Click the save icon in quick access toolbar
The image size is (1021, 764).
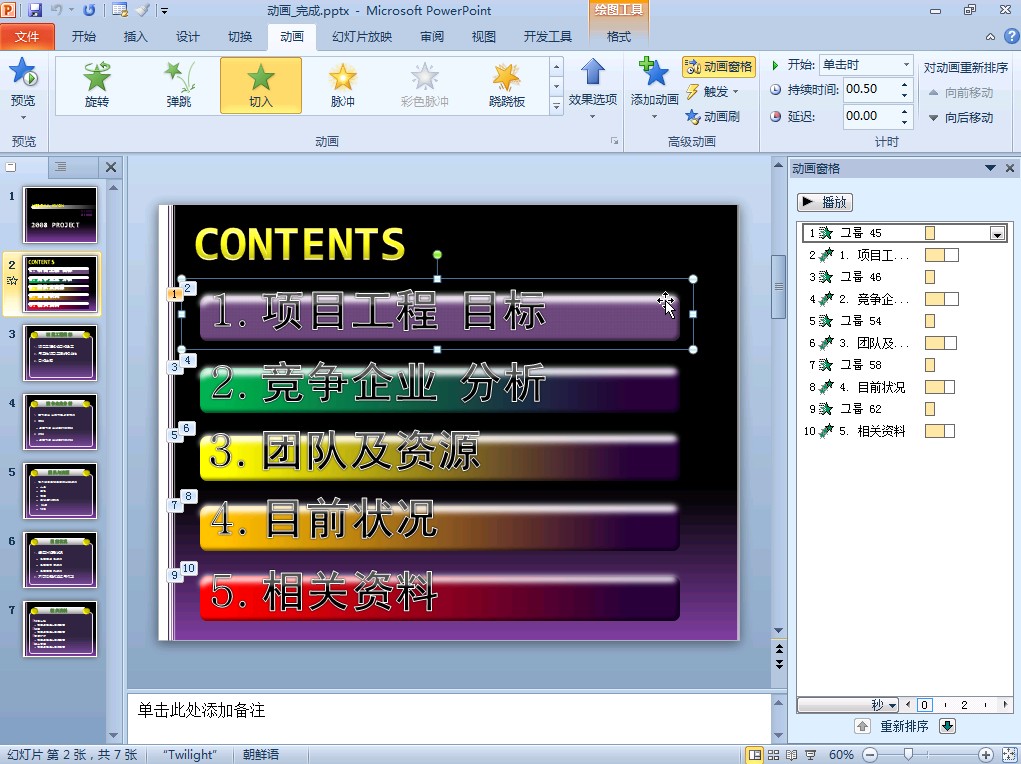[35, 10]
